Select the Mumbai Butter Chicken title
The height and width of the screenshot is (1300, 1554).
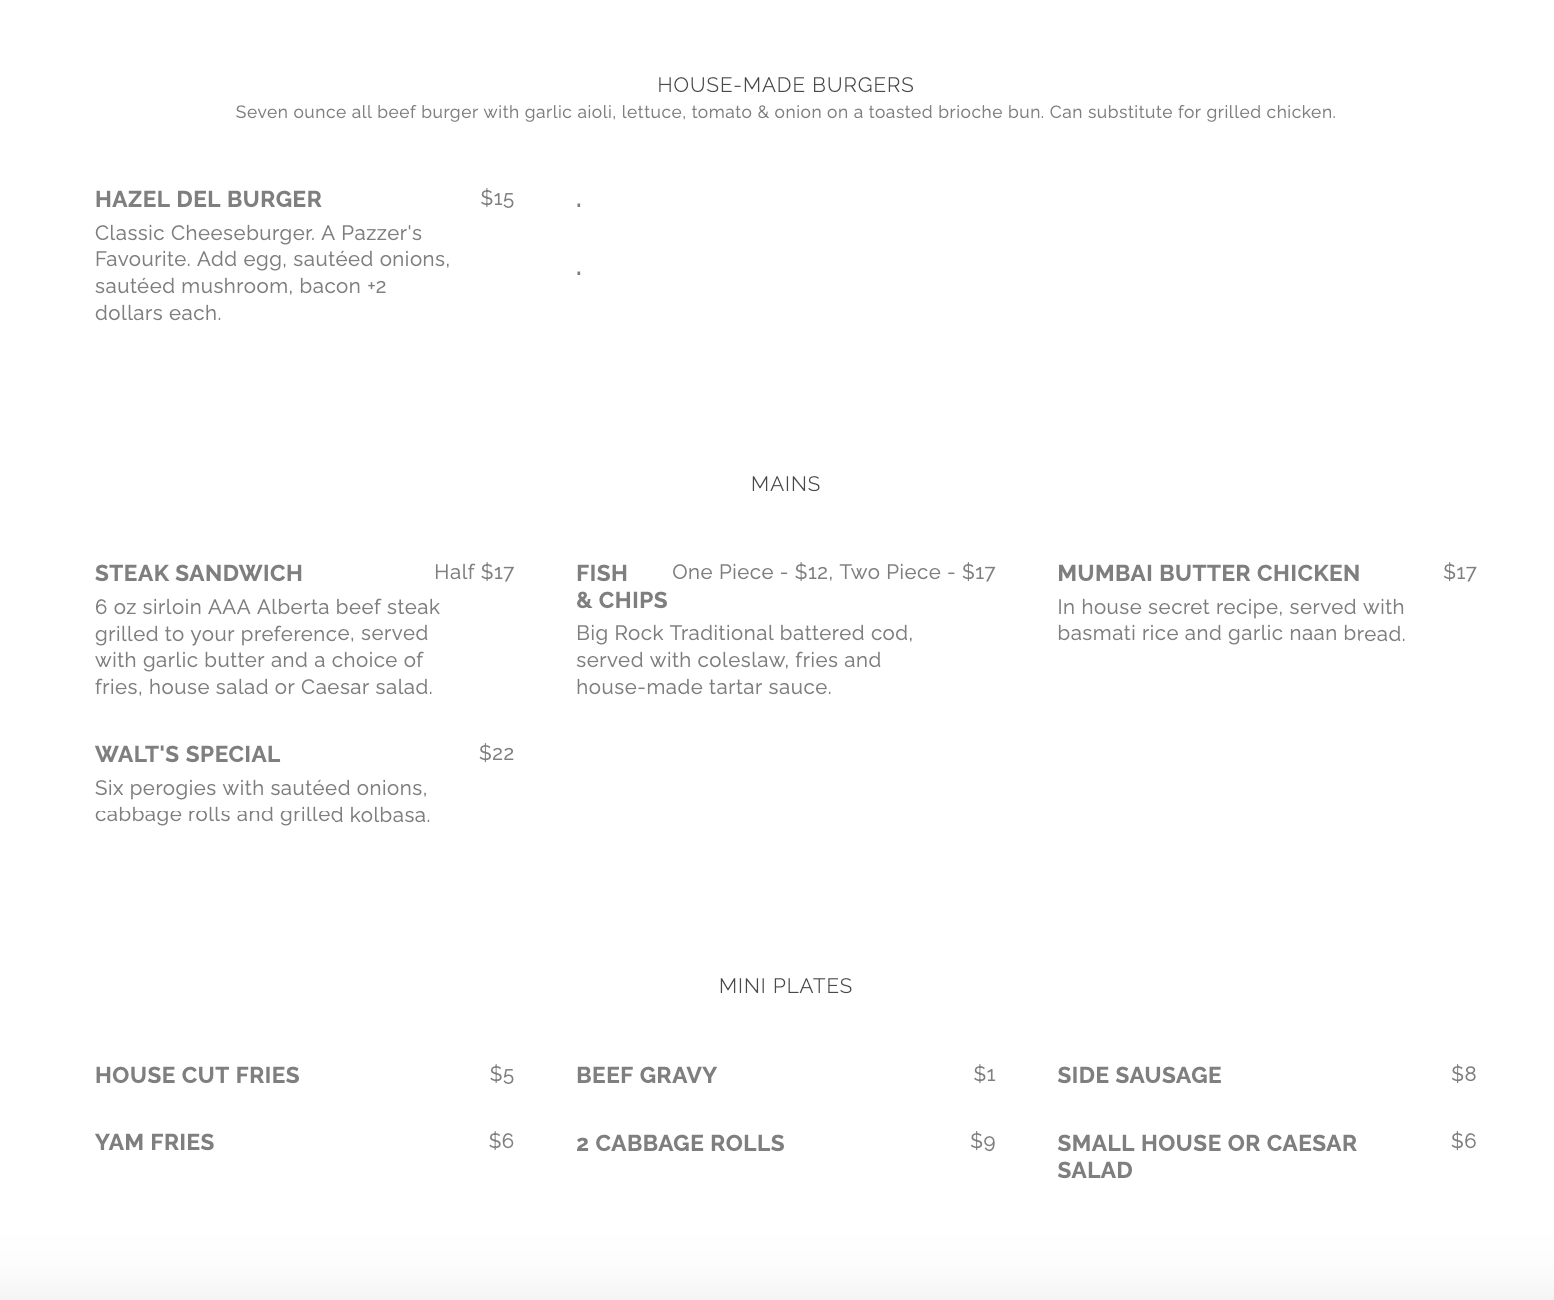coord(1208,573)
